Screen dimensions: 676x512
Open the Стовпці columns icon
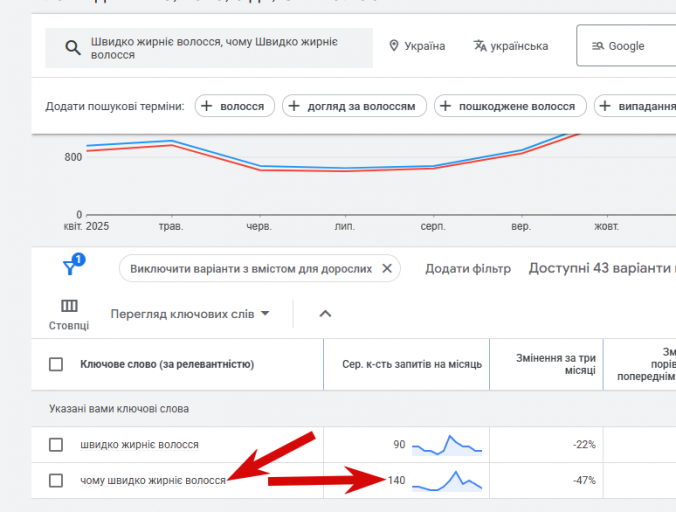pyautogui.click(x=69, y=315)
